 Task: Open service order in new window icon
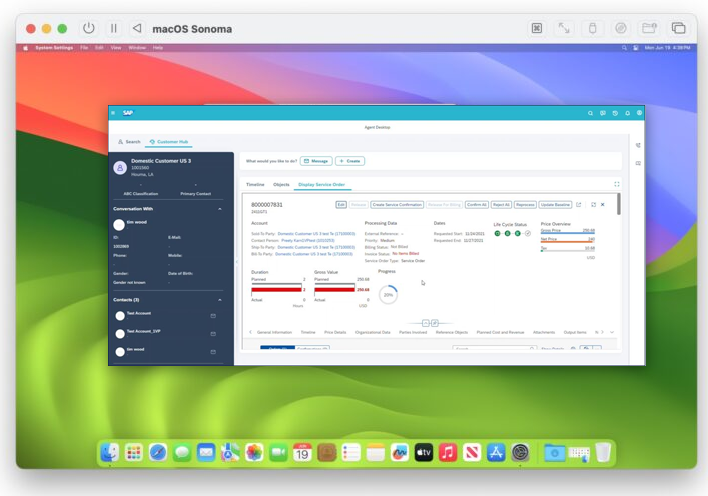pos(578,205)
